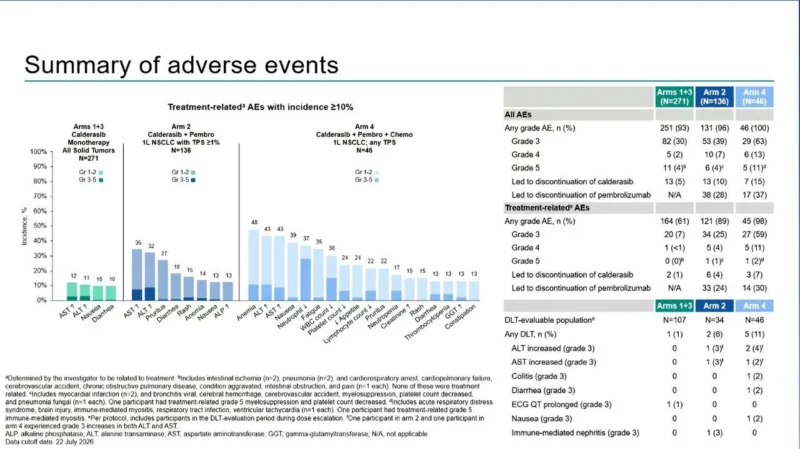Click the Gr 3-5 legend swatch under Arms 1+3
Screen dimensions: 800x449
tap(101, 180)
